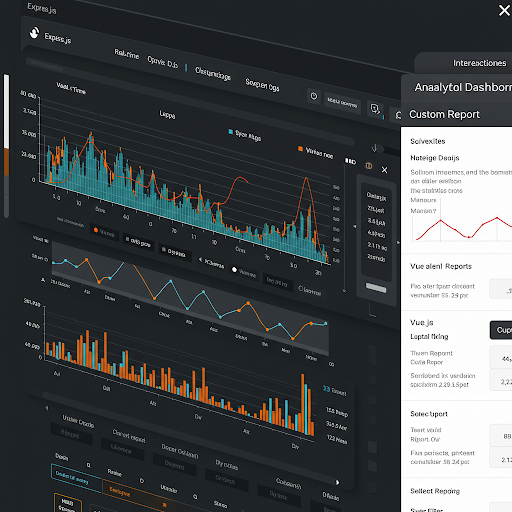
Task: Toggle the C laoner series chip
Action: (x=310, y=291)
